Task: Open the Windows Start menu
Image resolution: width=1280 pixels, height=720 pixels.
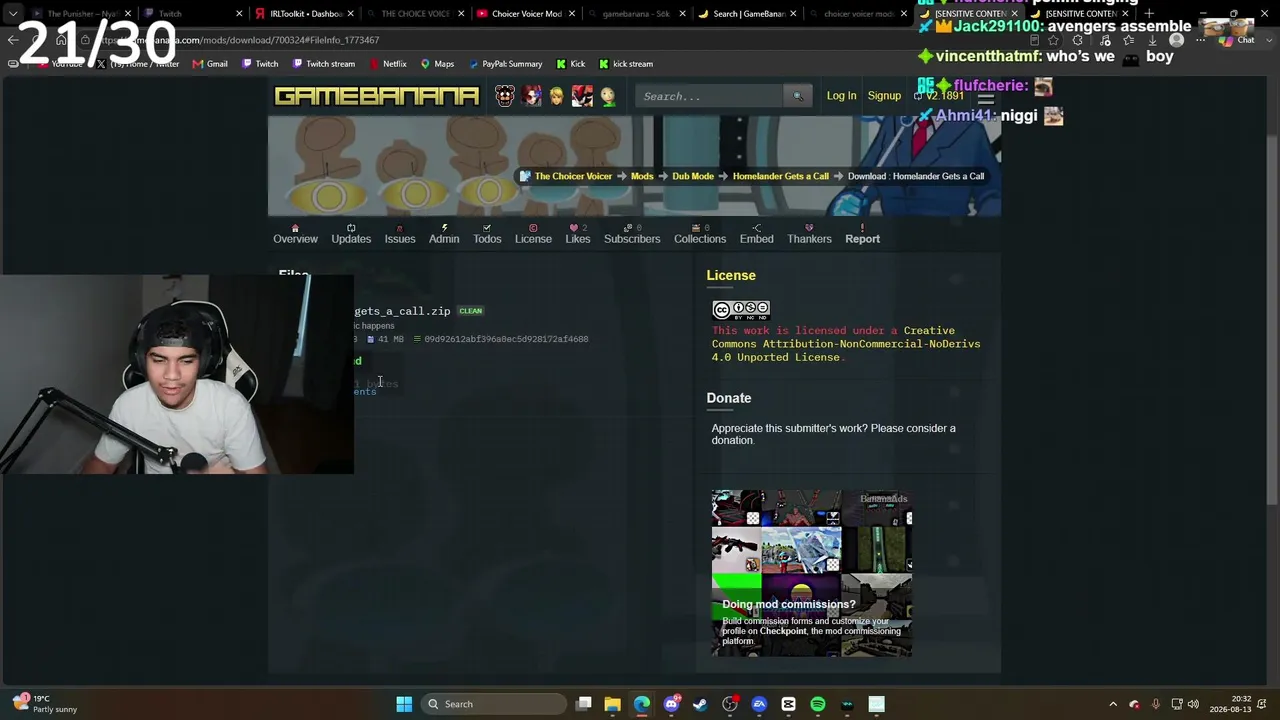Action: point(404,704)
